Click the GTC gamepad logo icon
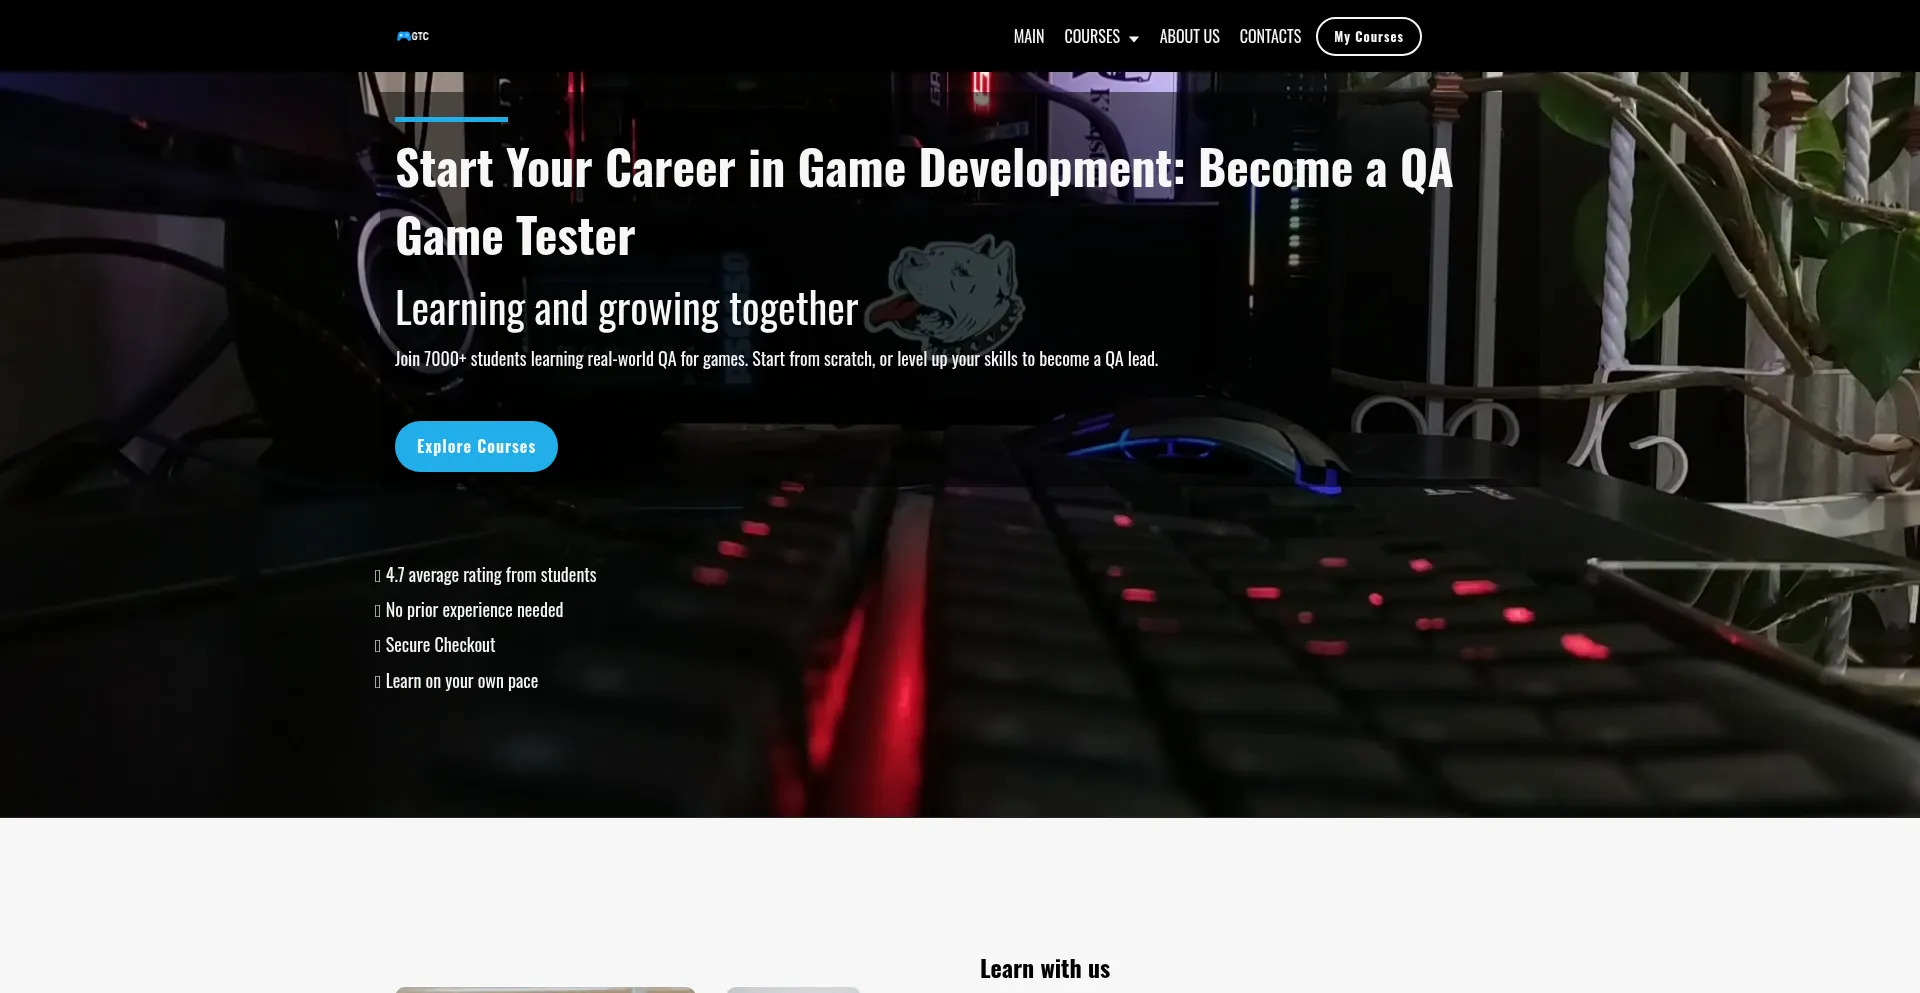The height and width of the screenshot is (993, 1920). click(404, 36)
